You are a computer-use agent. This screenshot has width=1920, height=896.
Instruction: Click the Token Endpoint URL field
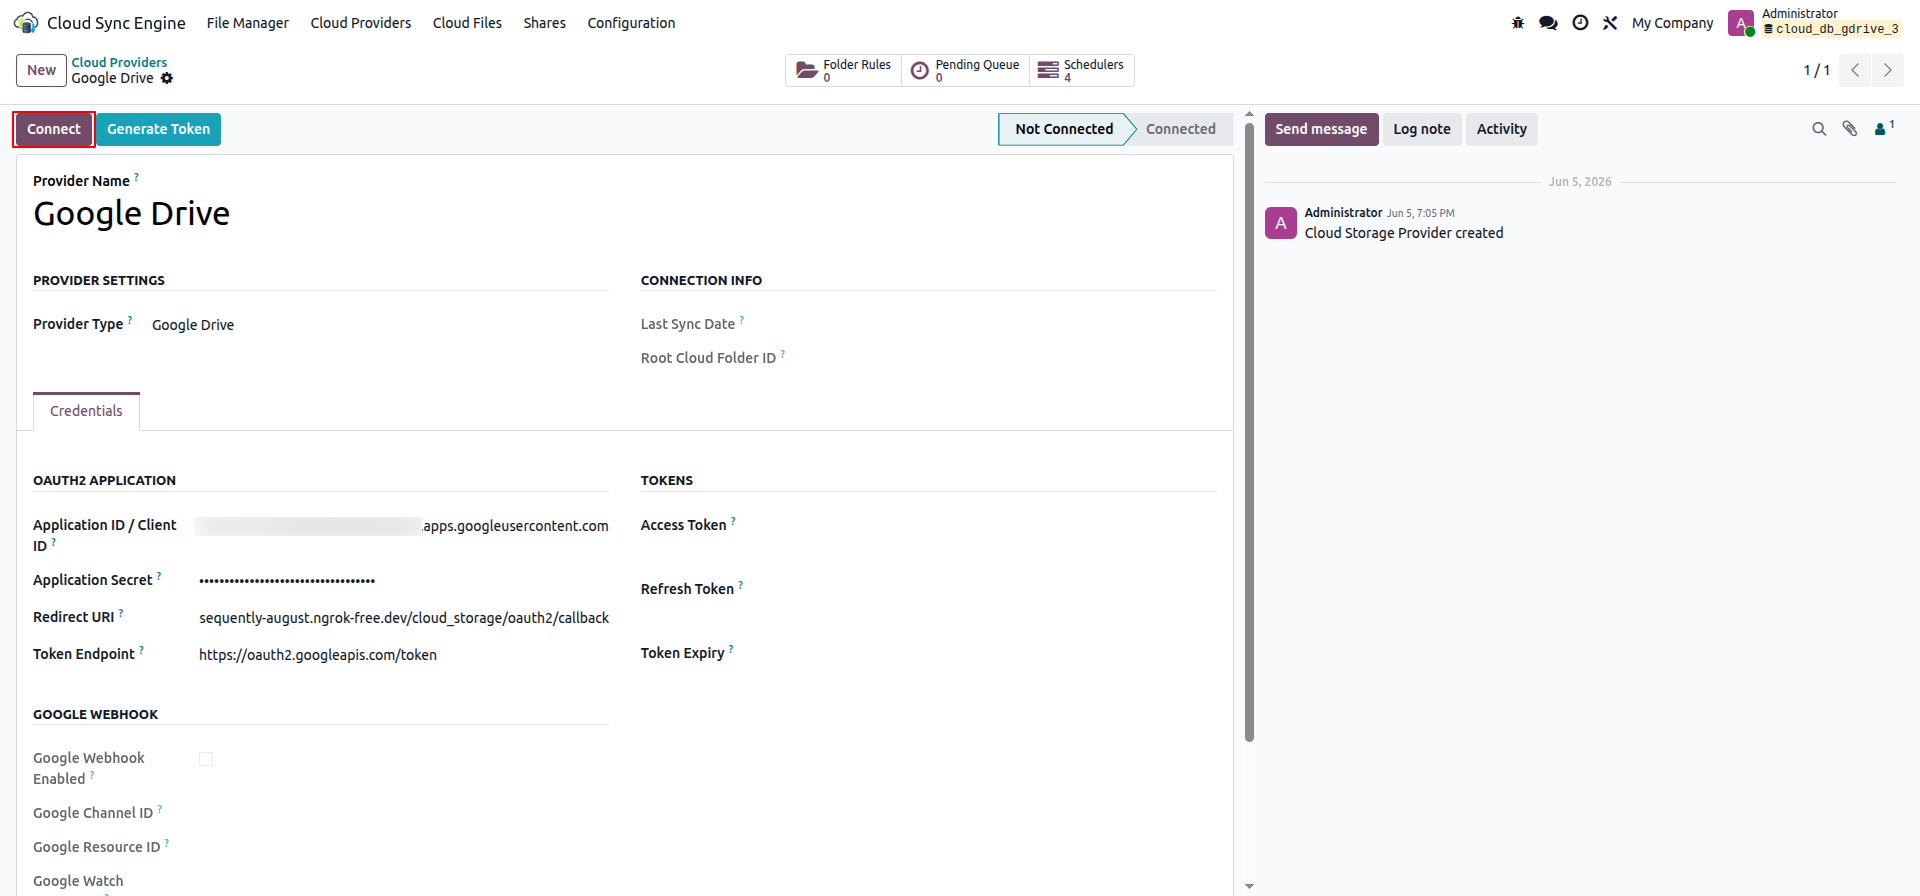click(x=403, y=655)
